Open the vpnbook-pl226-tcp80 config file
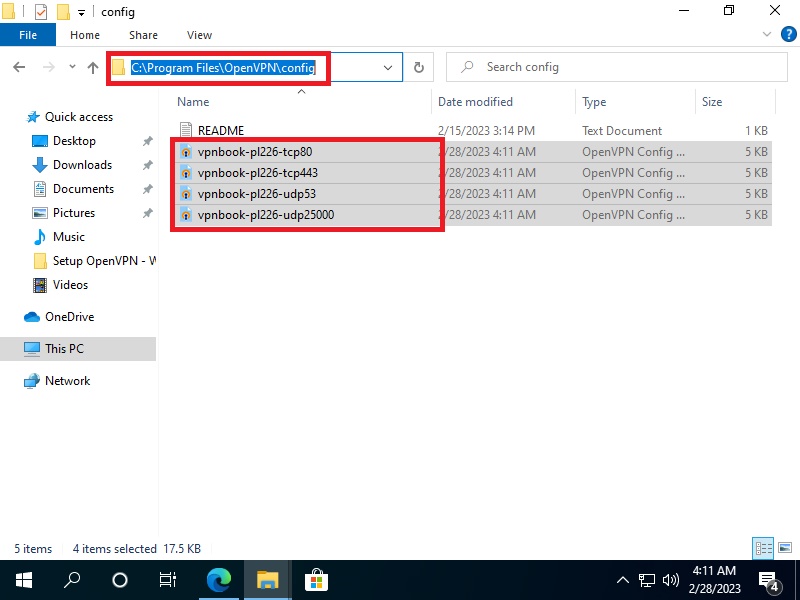 255,152
